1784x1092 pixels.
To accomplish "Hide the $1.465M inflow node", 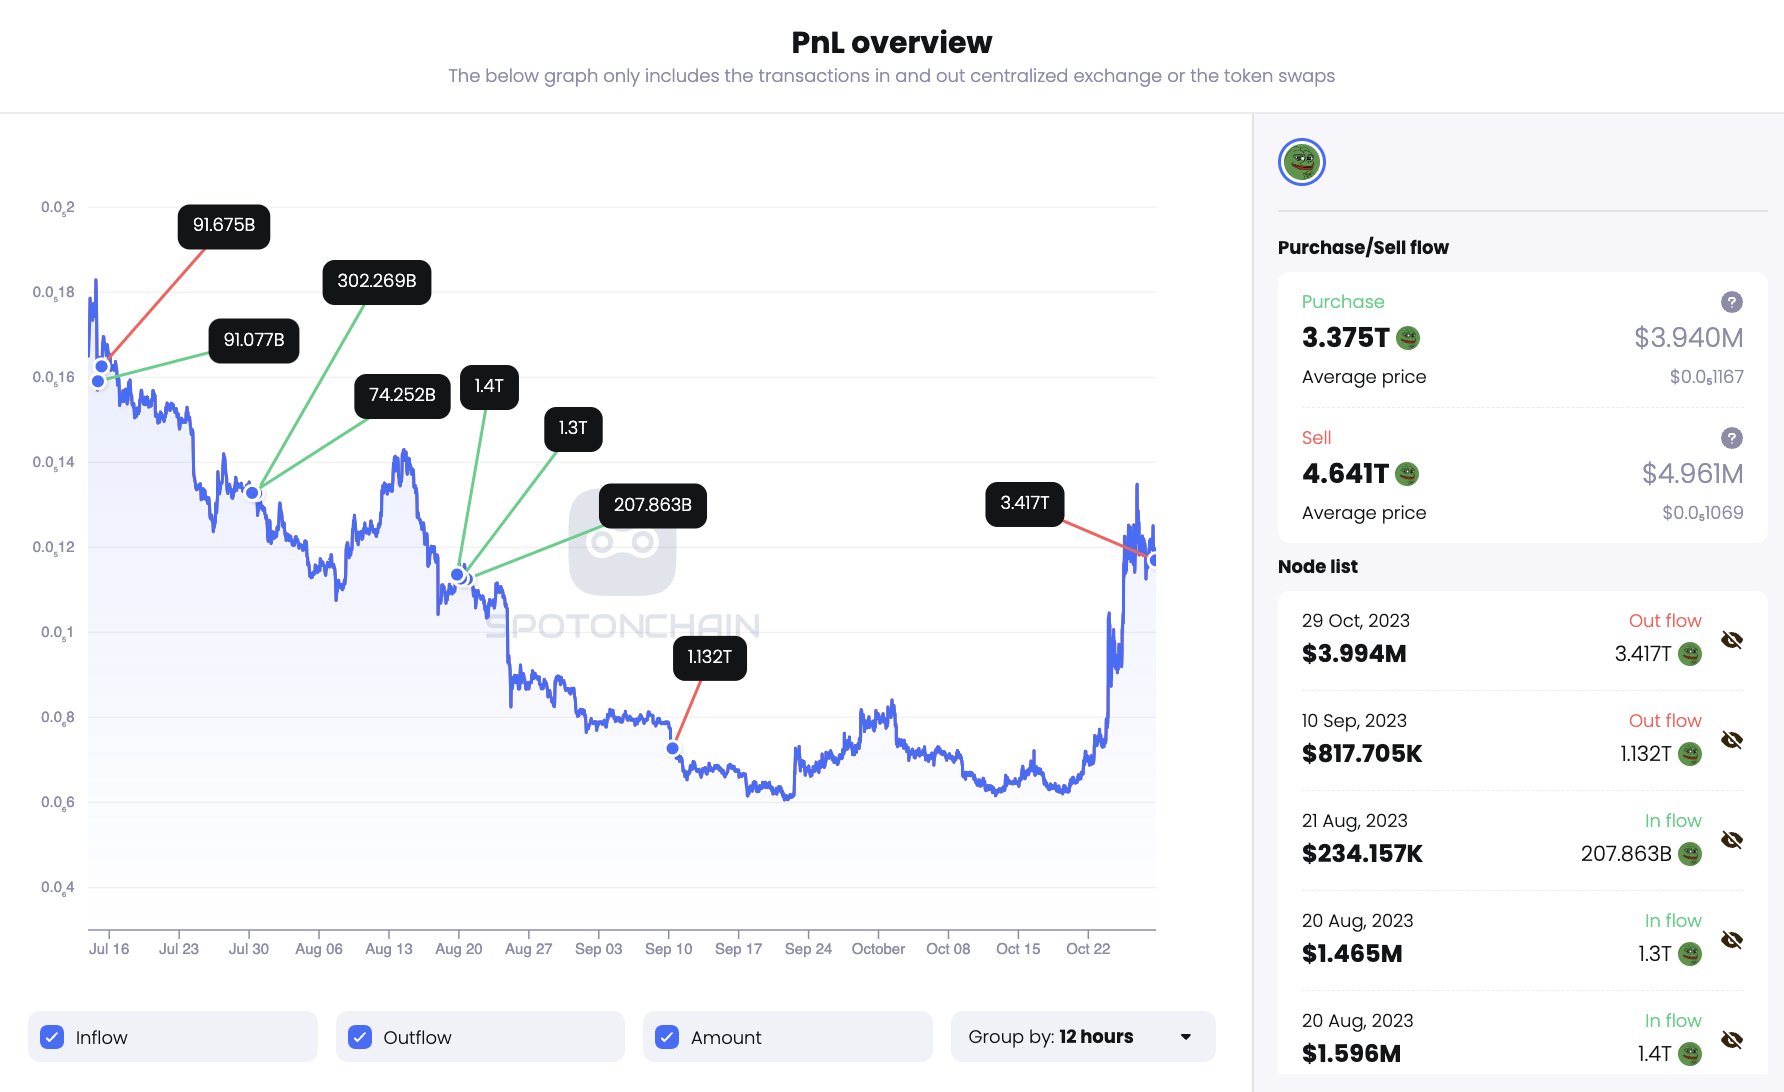I will pyautogui.click(x=1732, y=940).
